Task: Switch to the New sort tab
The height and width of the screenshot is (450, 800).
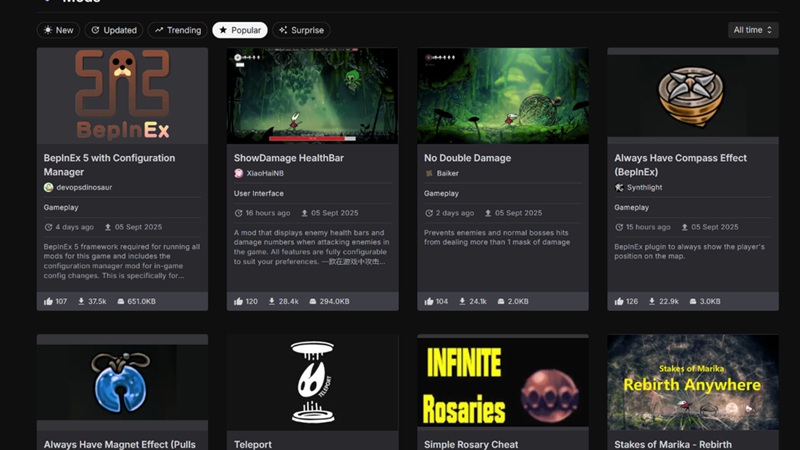Action: pos(58,30)
